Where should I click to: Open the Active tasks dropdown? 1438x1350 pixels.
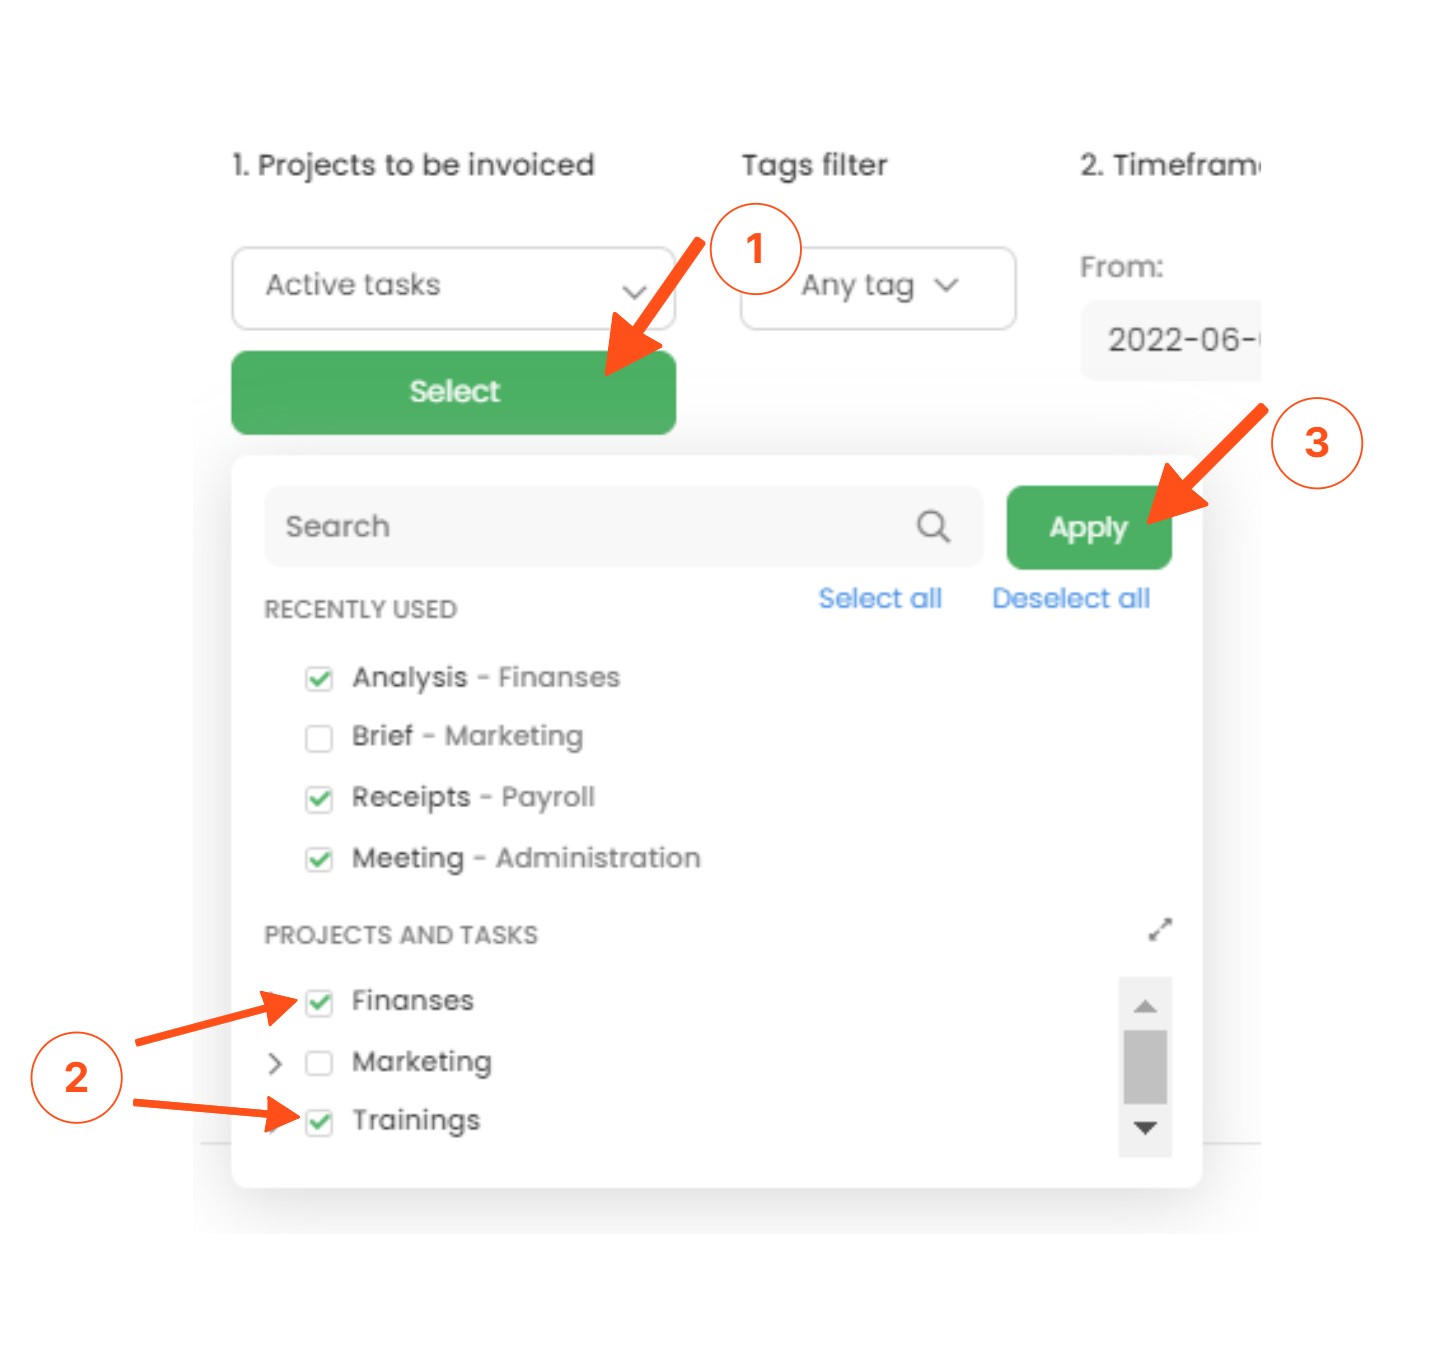(x=452, y=287)
